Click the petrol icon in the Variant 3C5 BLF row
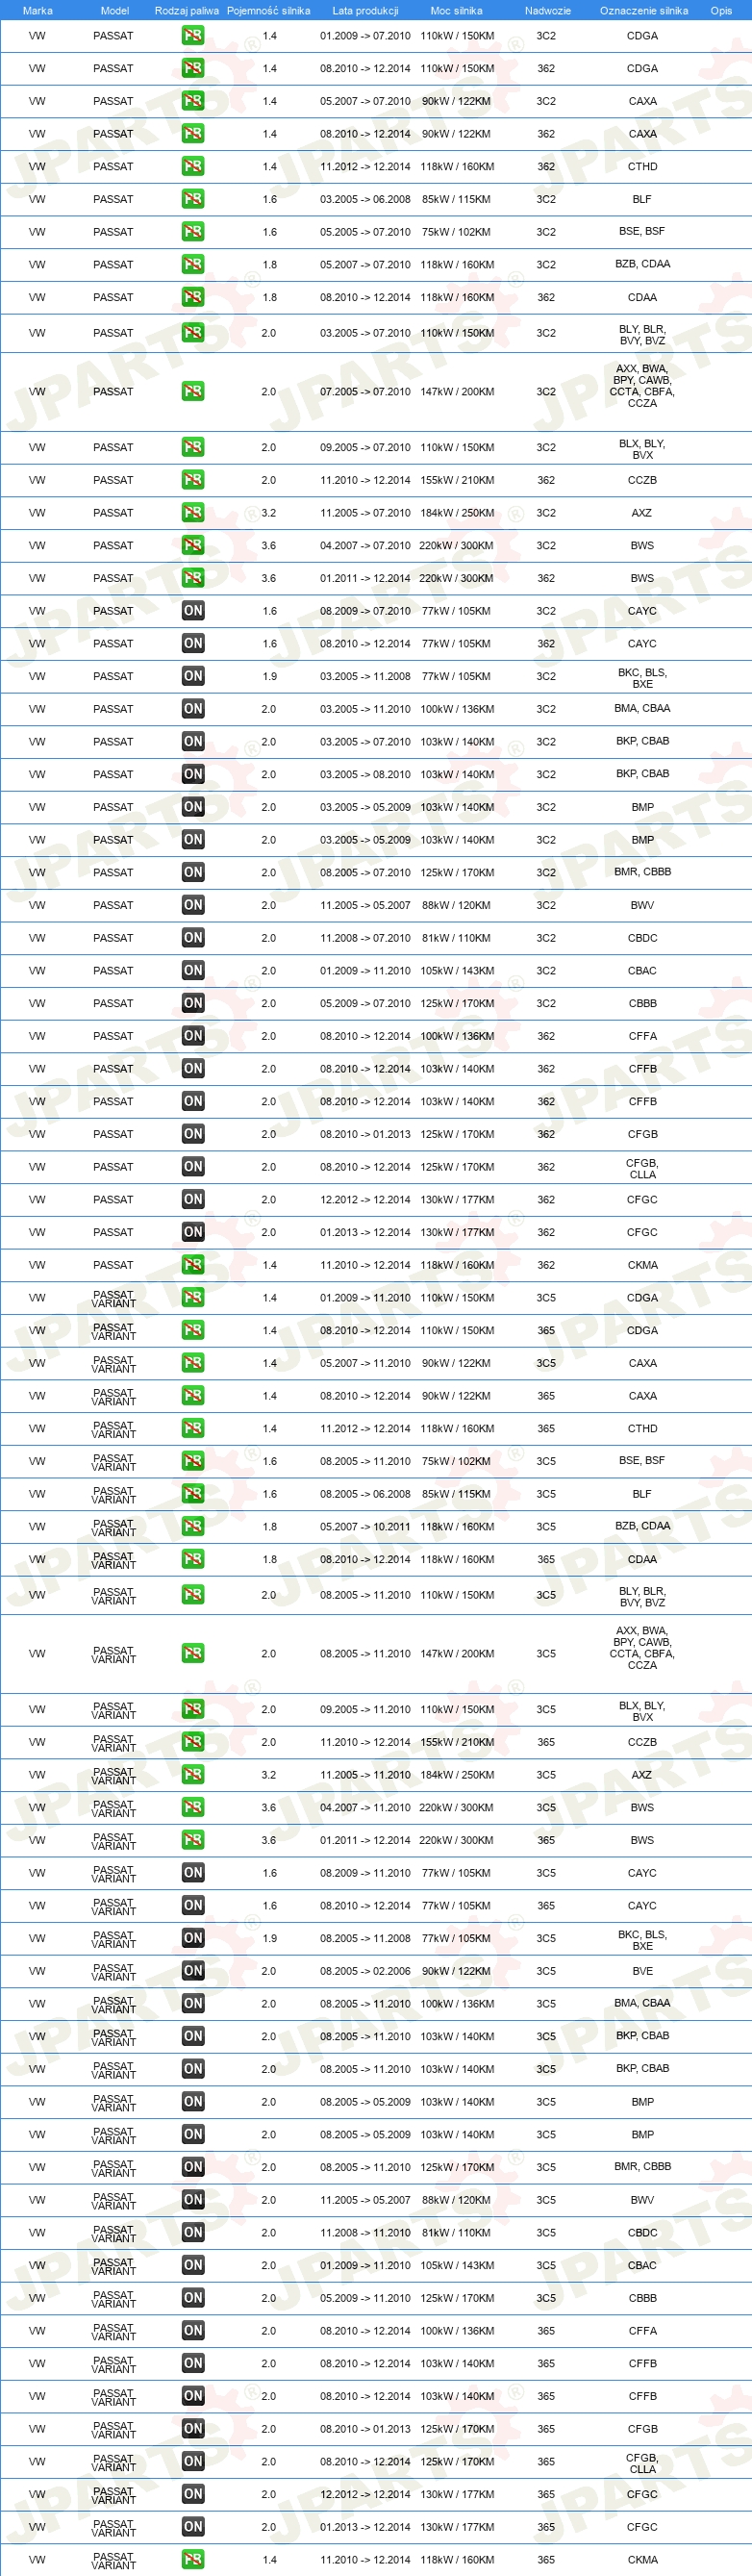Image resolution: width=752 pixels, height=2576 pixels. pos(193,1493)
